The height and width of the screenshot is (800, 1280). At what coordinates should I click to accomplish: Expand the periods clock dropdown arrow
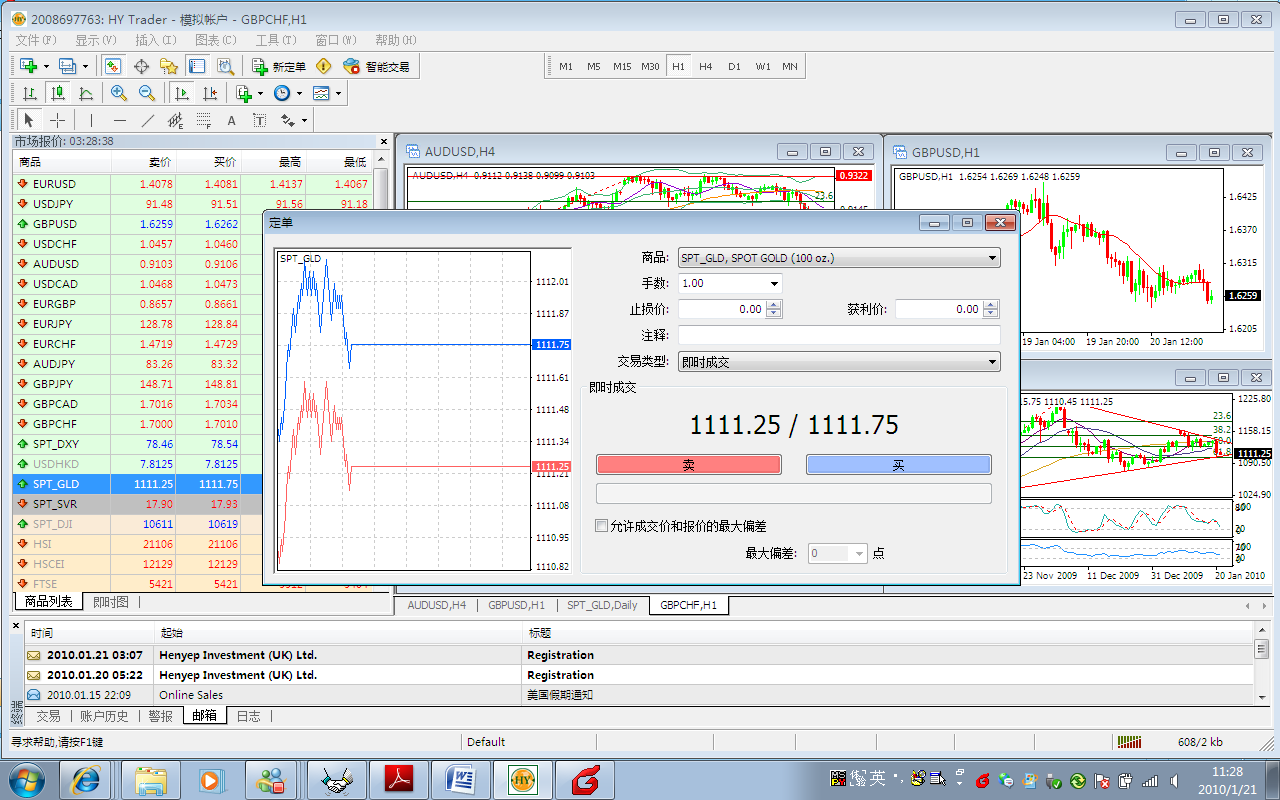click(299, 93)
